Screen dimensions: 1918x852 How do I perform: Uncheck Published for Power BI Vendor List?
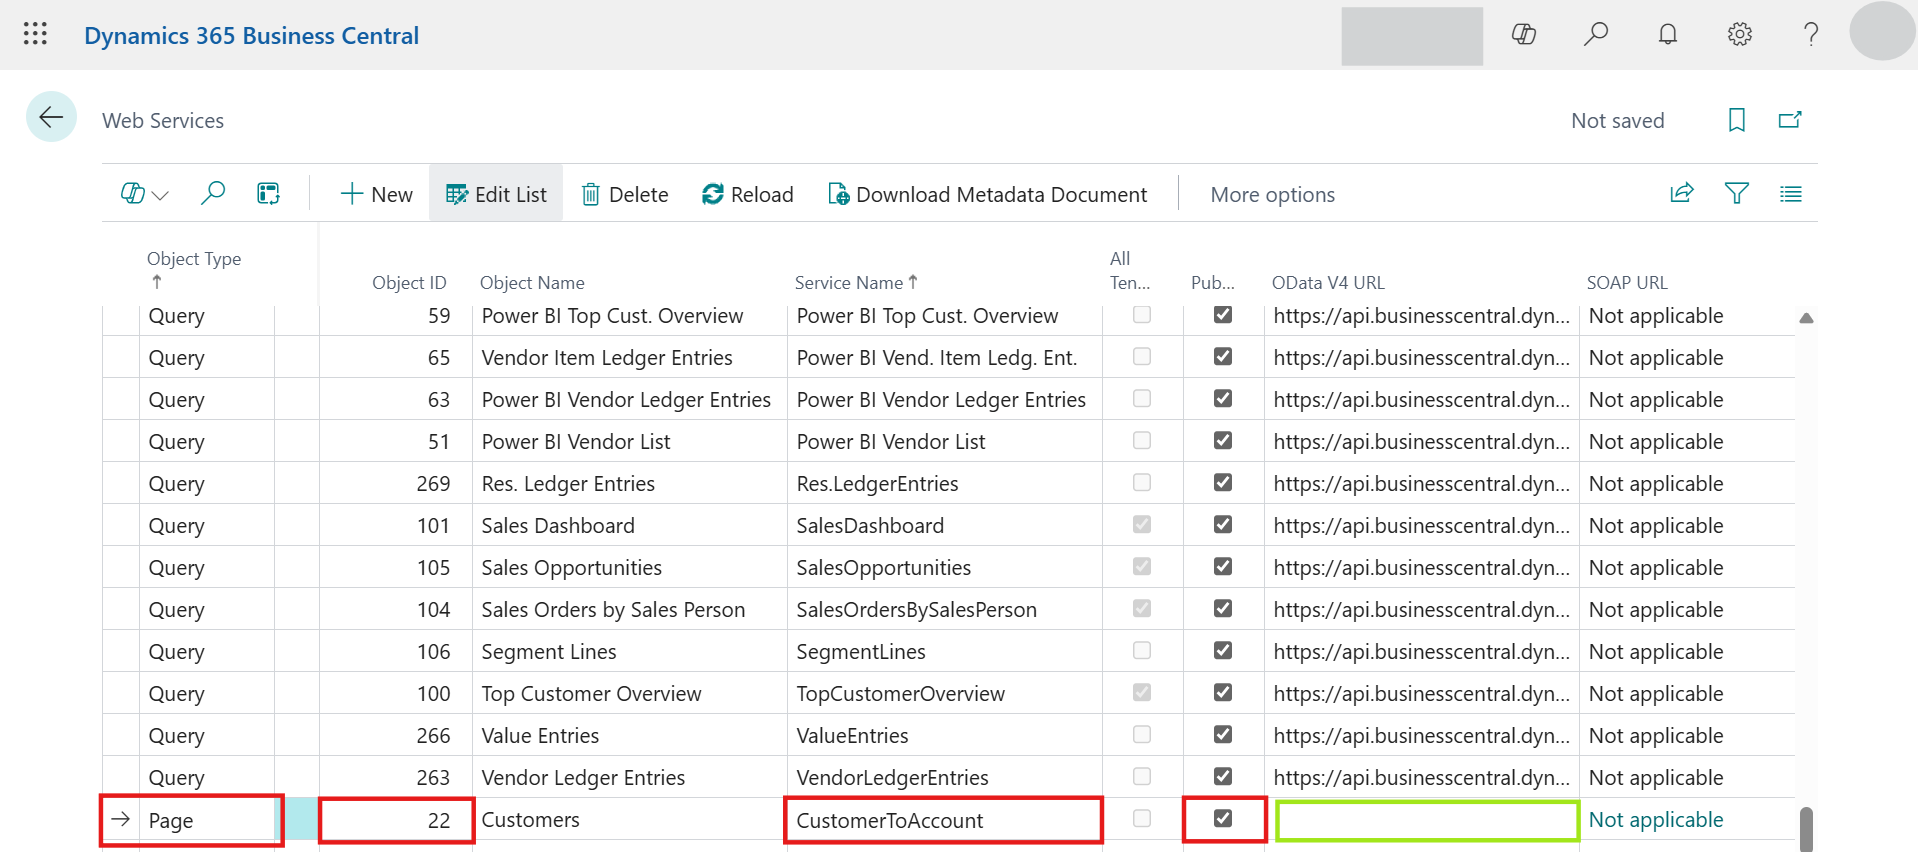[x=1222, y=441]
